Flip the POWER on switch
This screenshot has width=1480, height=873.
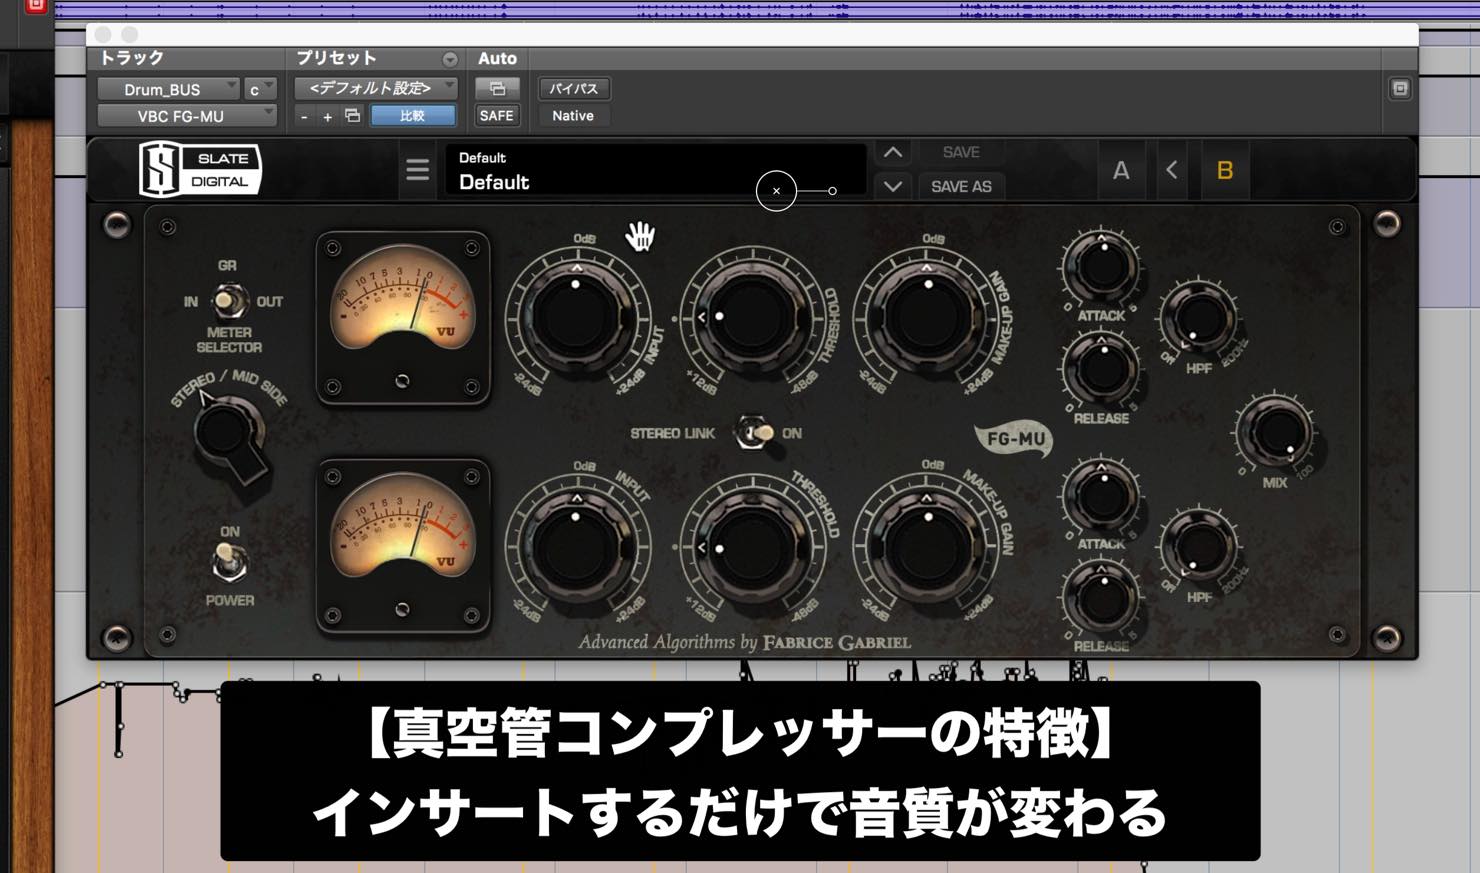(230, 563)
